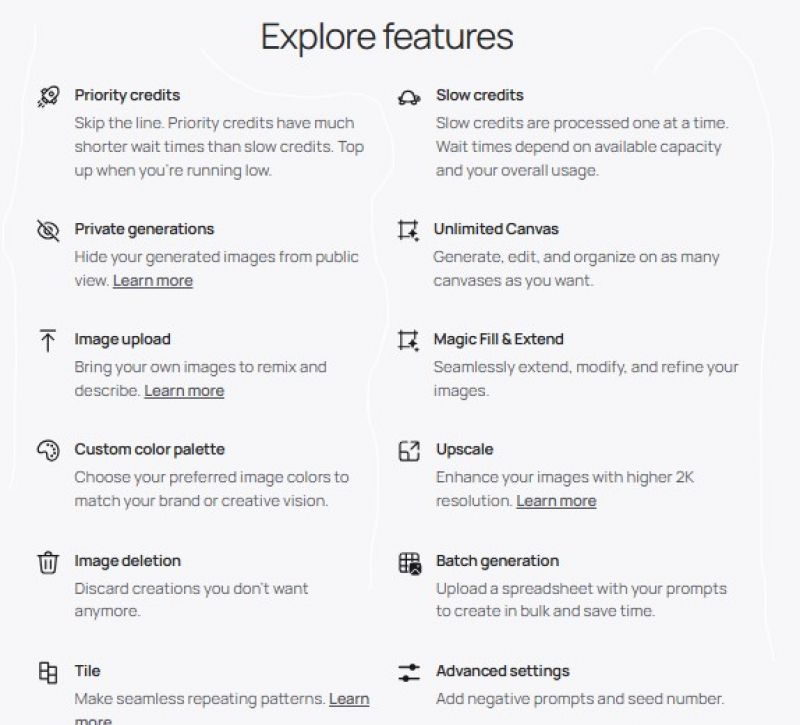Click the Magic Fill & Extend icon
This screenshot has height=725, width=800.
[x=408, y=340]
